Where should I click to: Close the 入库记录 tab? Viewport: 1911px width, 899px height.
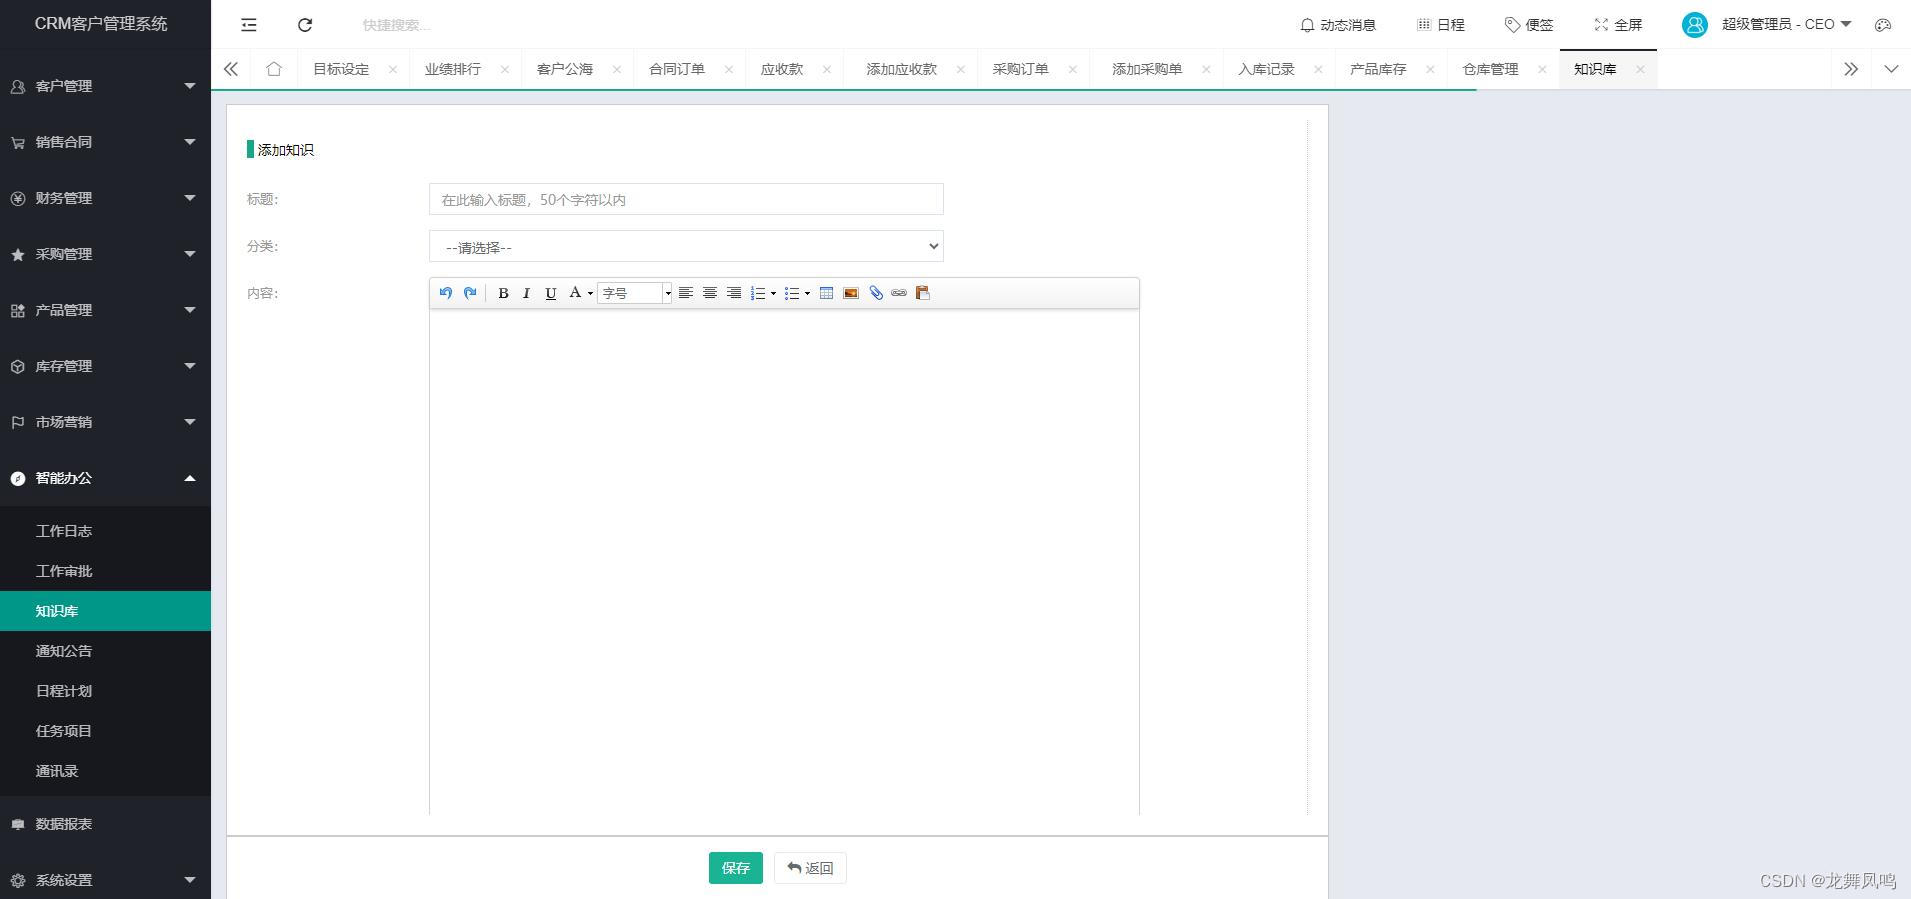click(1318, 69)
